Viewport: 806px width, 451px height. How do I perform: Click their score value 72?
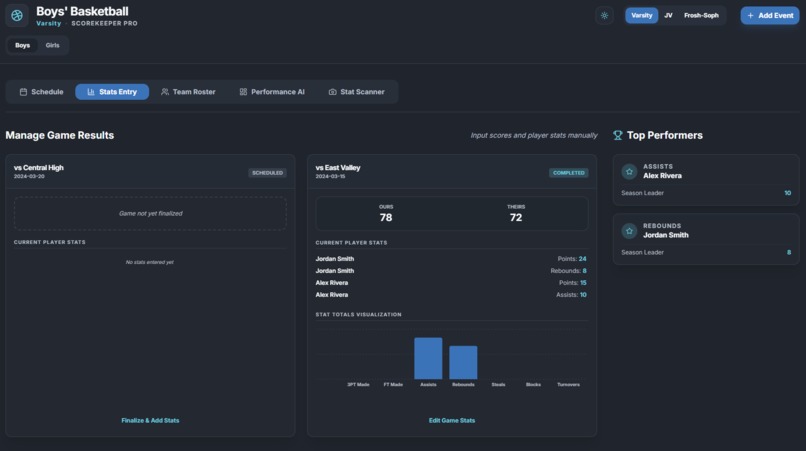click(x=516, y=218)
